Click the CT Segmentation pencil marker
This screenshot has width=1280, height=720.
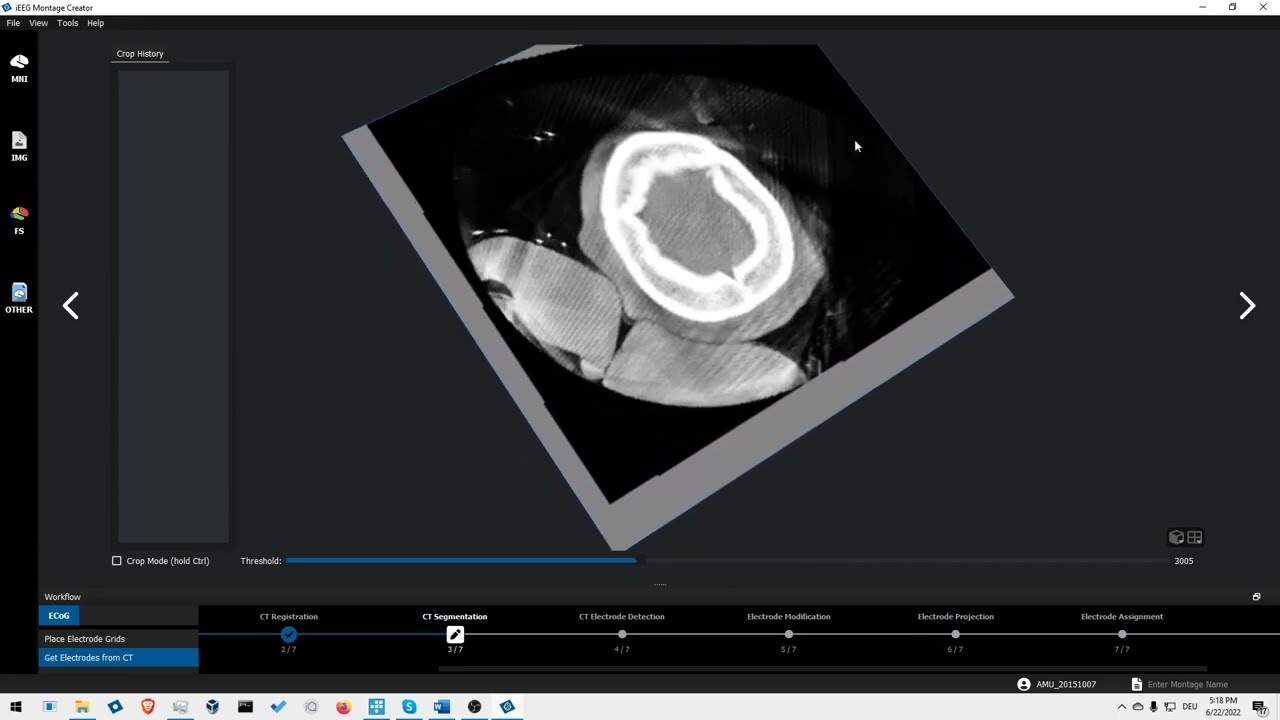tap(455, 634)
